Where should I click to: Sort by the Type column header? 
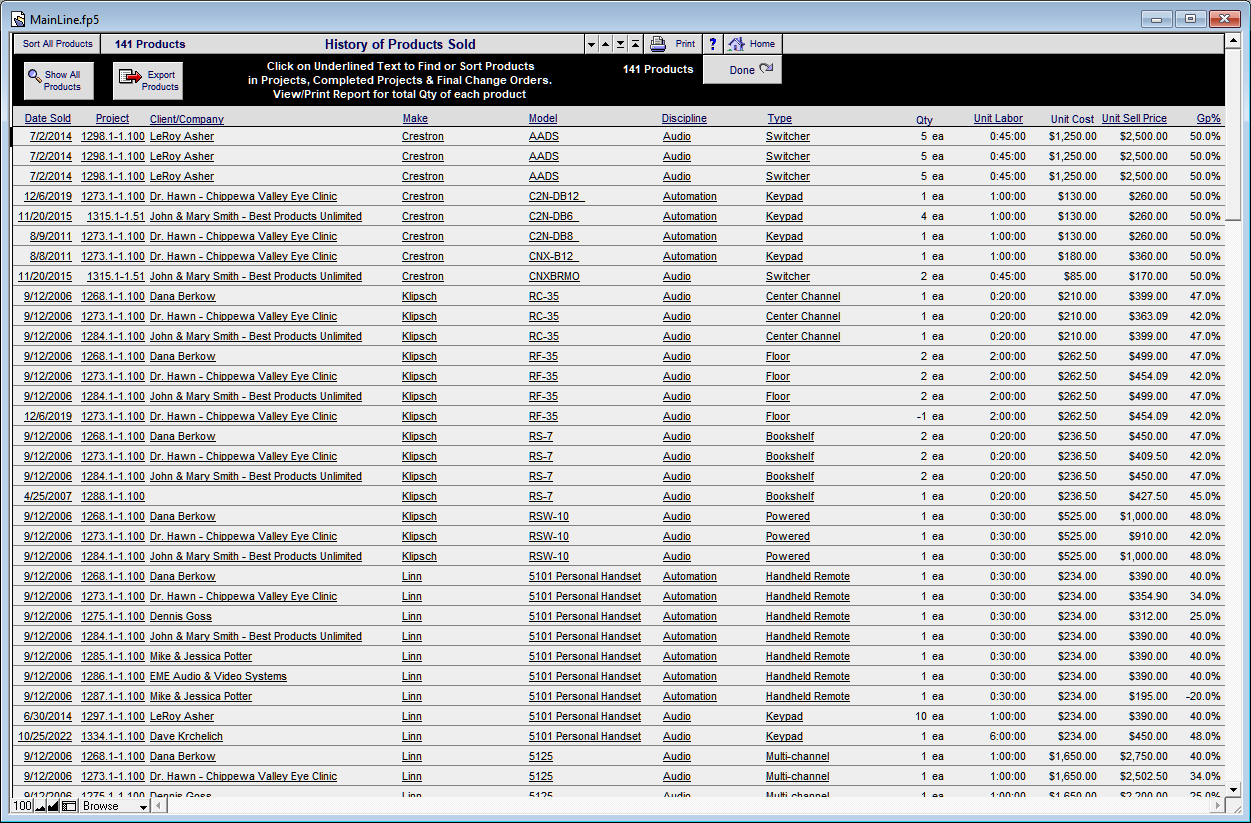780,119
